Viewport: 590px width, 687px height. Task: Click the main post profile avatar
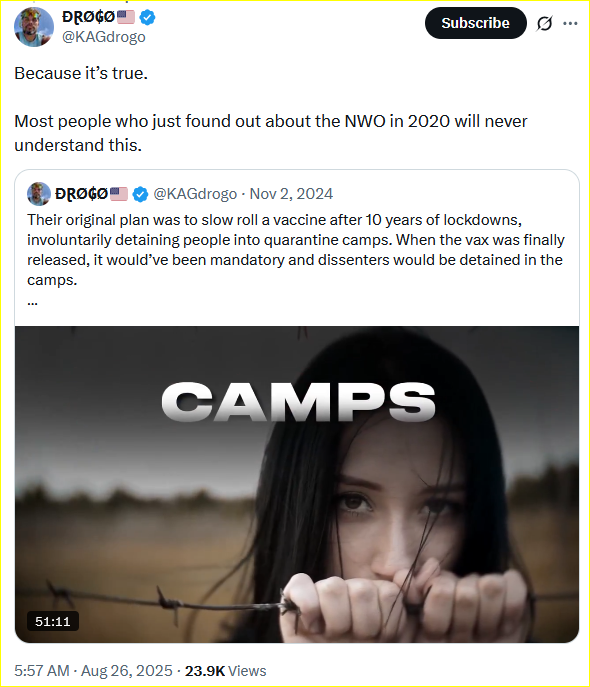[34, 27]
